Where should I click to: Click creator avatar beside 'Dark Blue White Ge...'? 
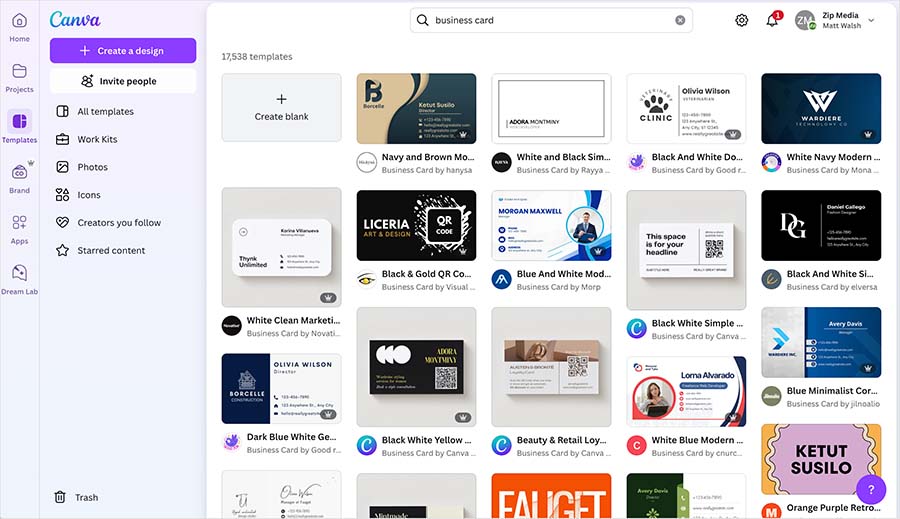coord(231,443)
